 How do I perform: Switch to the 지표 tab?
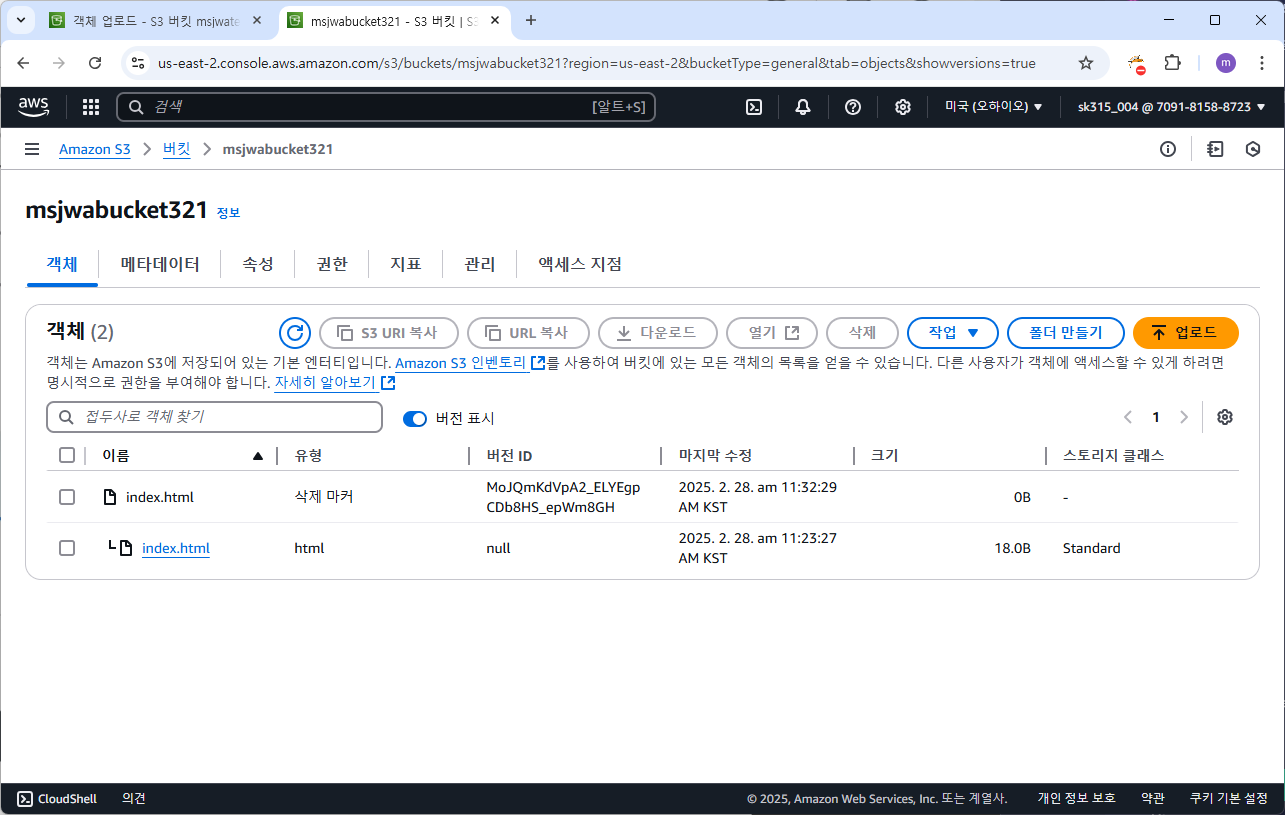click(x=406, y=264)
